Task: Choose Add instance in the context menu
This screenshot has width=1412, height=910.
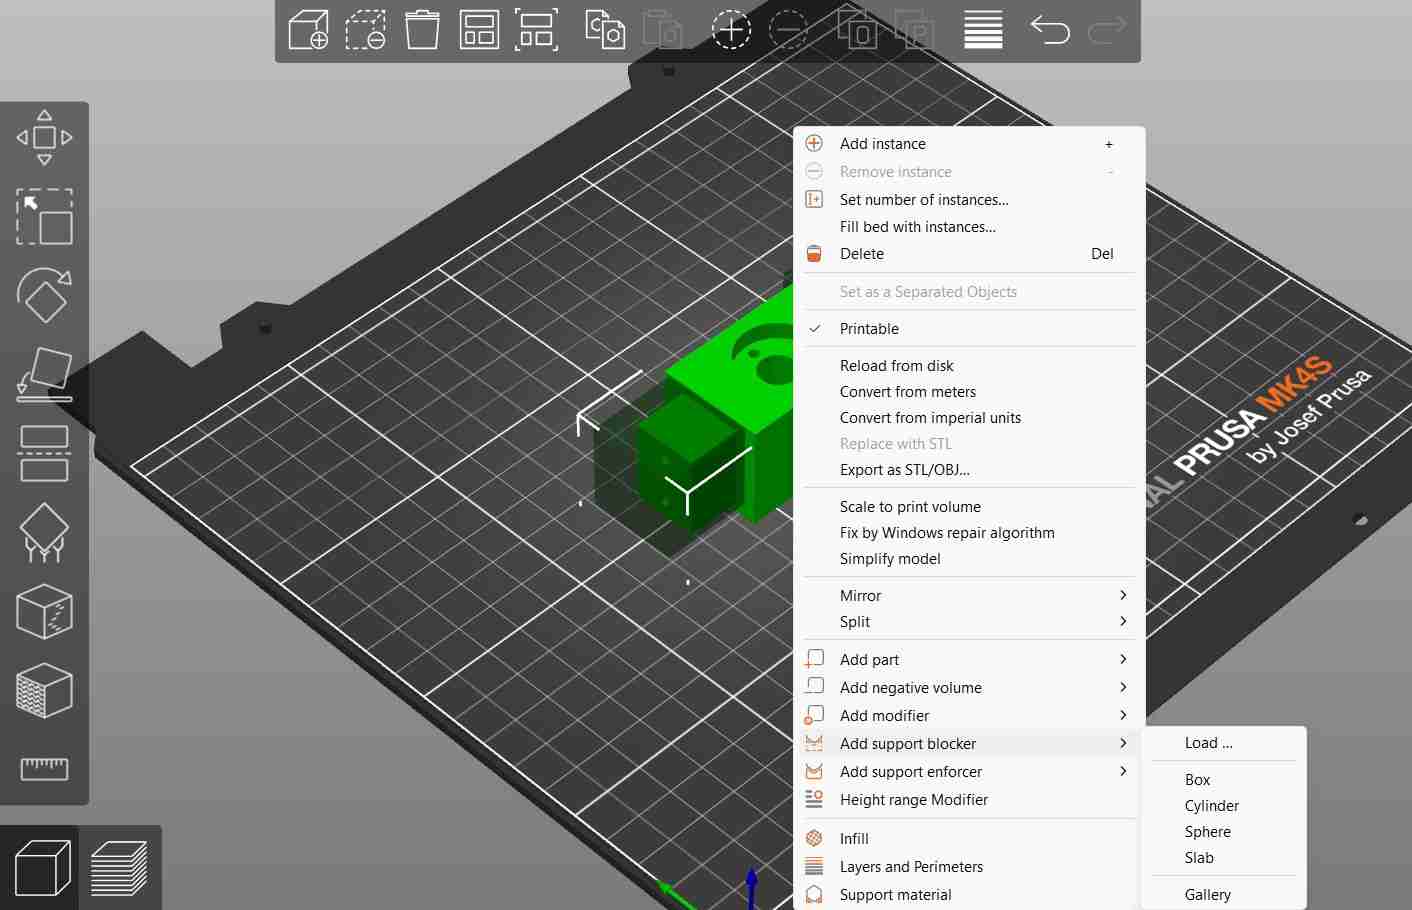Action: pyautogui.click(x=971, y=144)
